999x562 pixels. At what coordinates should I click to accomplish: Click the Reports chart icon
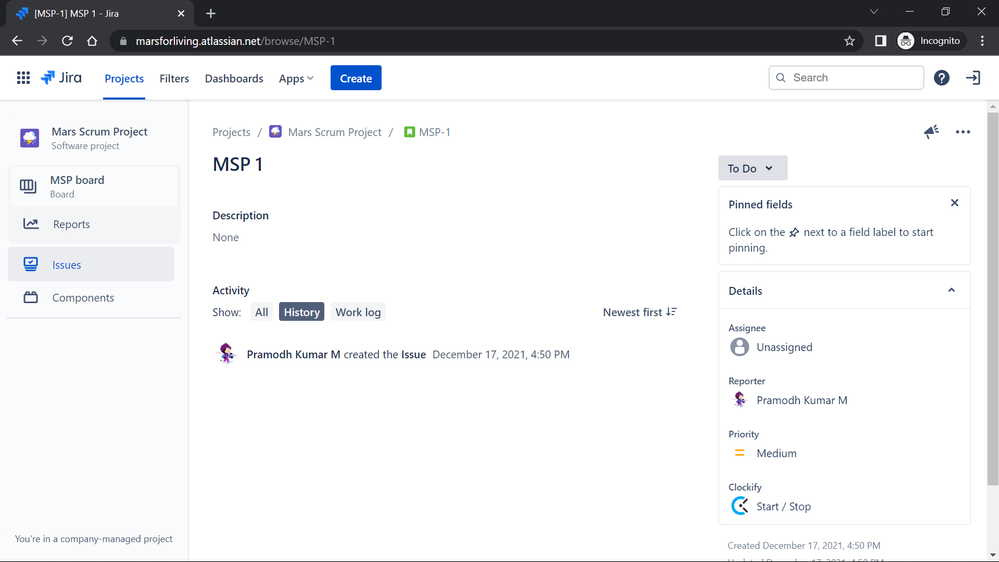31,224
